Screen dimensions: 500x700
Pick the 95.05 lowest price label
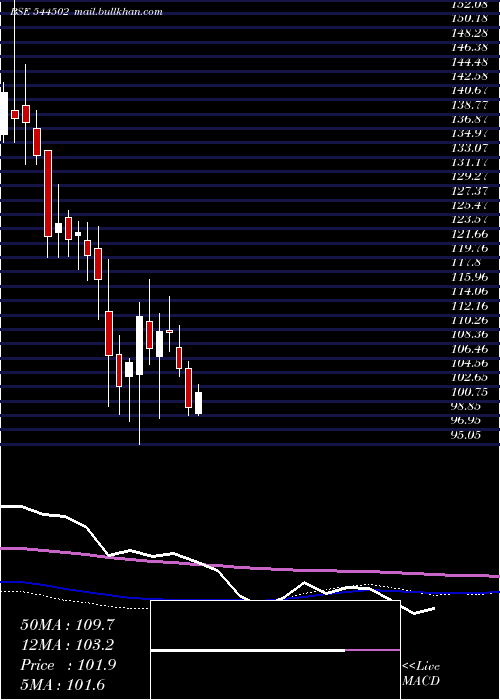(466, 434)
